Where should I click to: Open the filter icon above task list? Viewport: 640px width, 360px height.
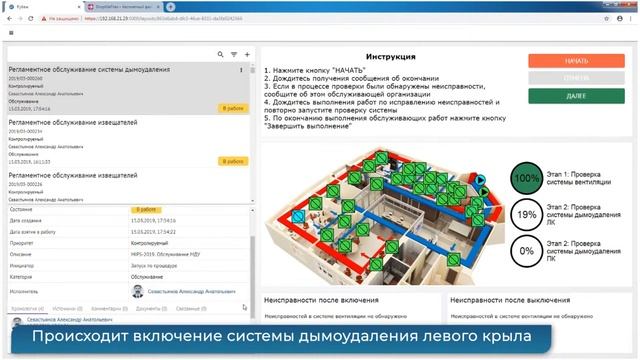(234, 54)
